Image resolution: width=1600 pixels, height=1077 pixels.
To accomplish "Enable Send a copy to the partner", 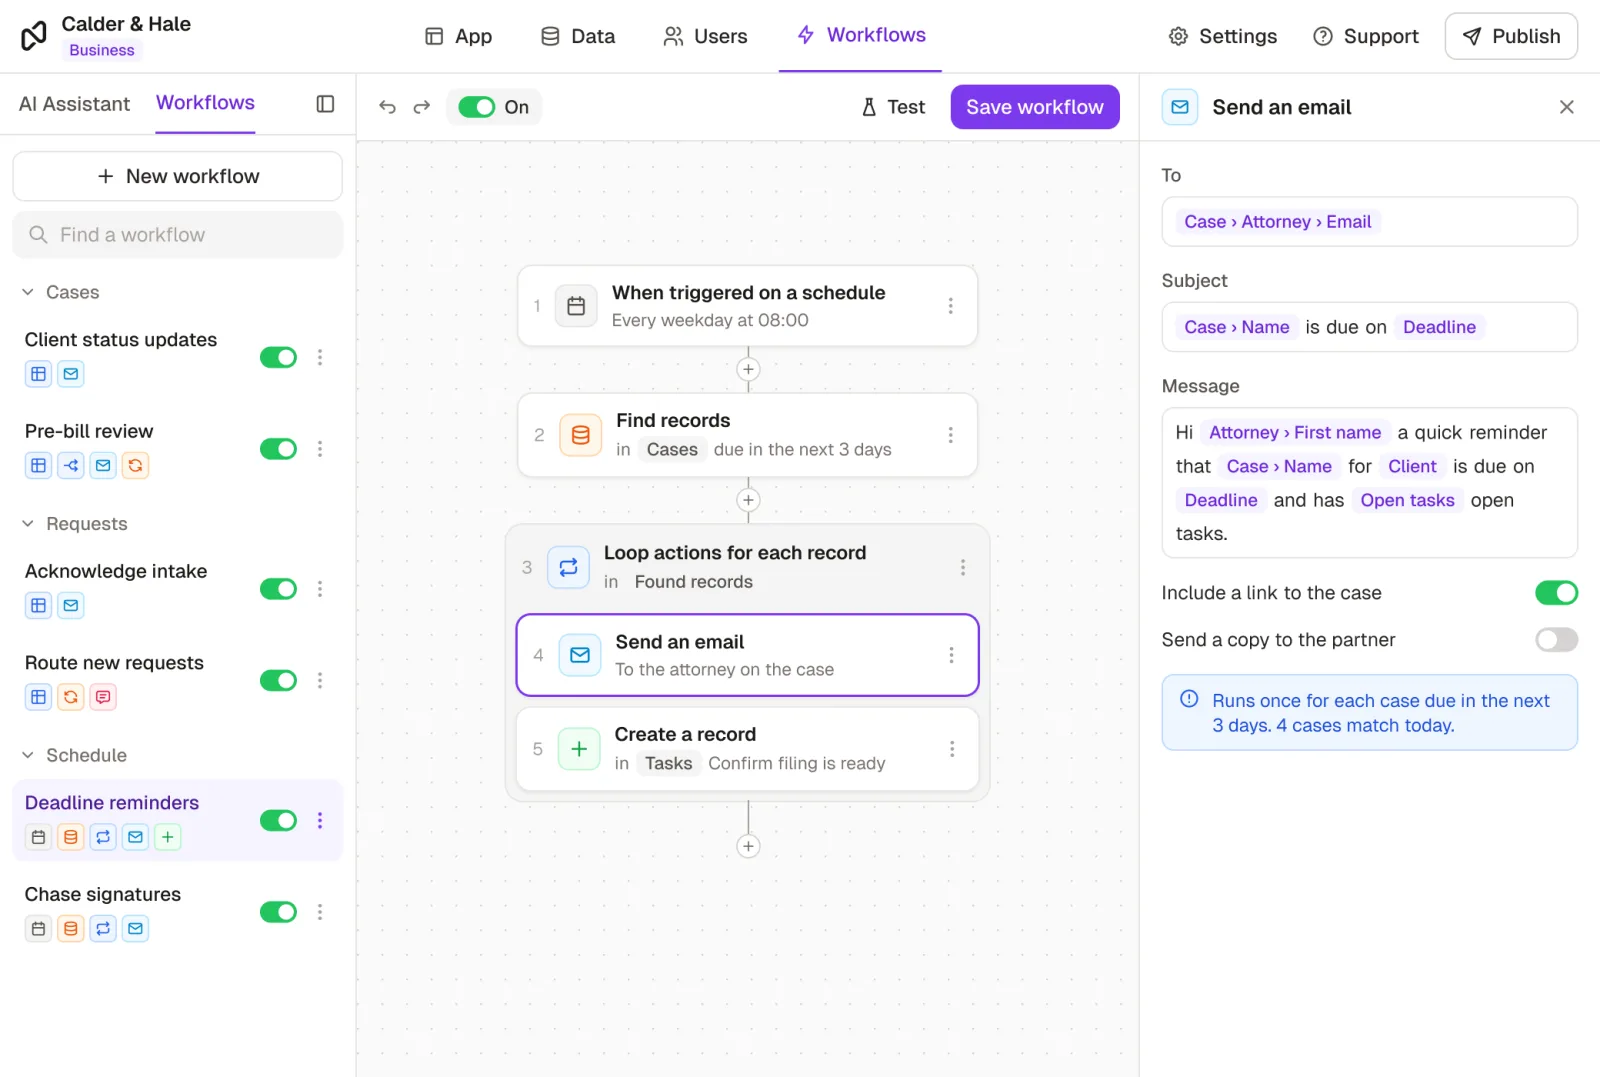I will point(1556,640).
